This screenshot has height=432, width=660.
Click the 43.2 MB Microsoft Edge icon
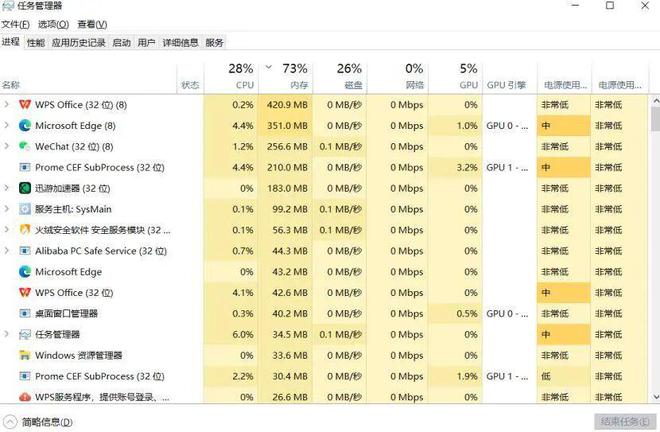pos(25,272)
